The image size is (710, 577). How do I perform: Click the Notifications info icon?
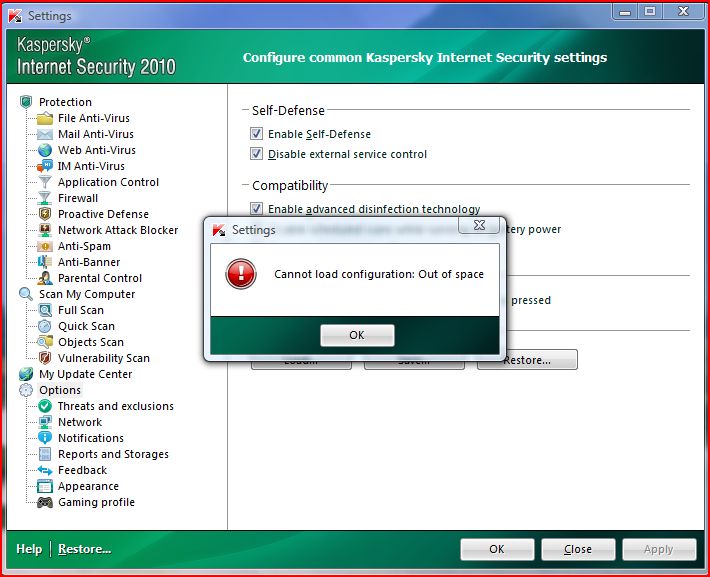45,438
